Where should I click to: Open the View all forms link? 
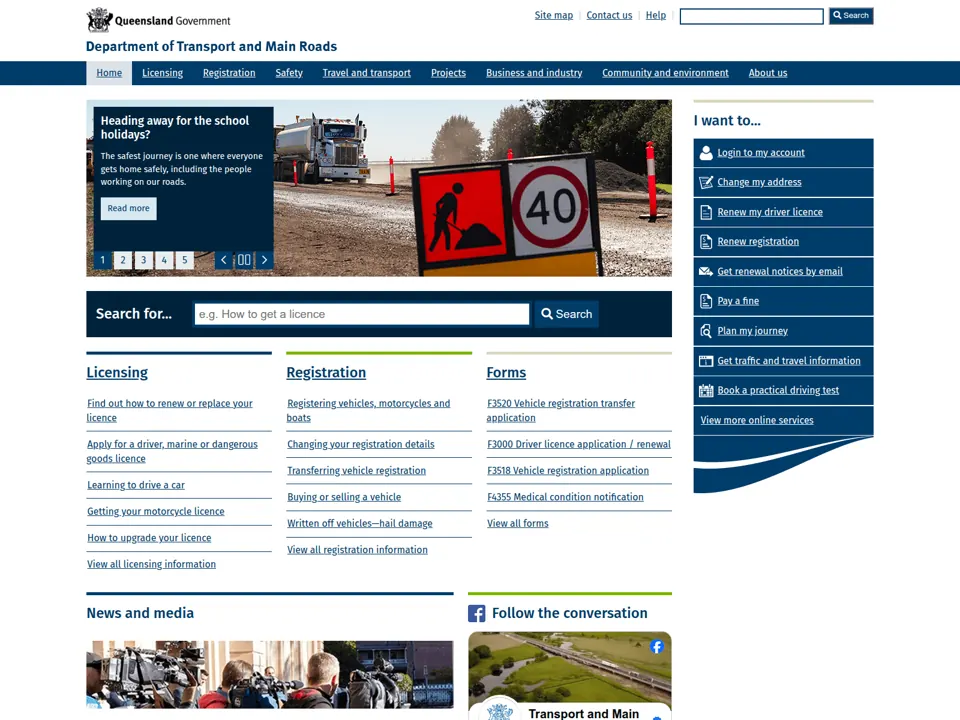pos(517,523)
